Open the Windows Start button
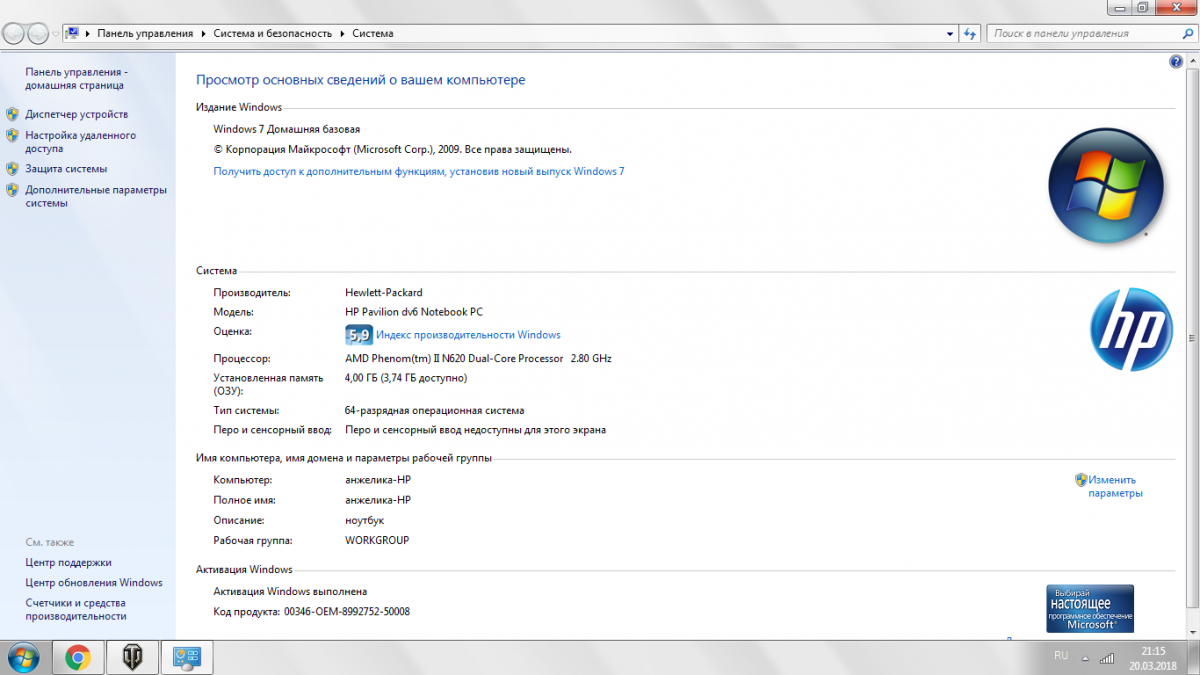Viewport: 1200px width, 675px height. pos(23,657)
